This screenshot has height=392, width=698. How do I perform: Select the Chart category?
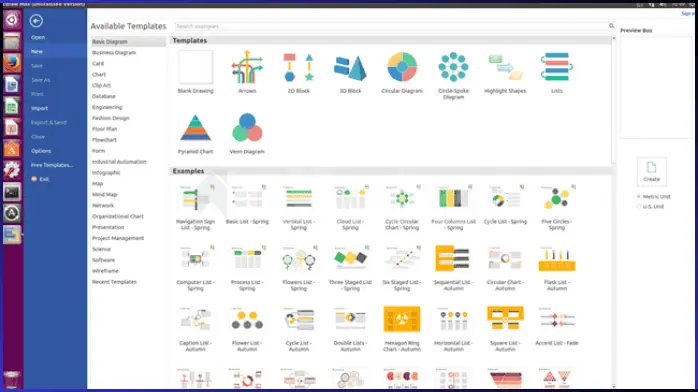99,74
